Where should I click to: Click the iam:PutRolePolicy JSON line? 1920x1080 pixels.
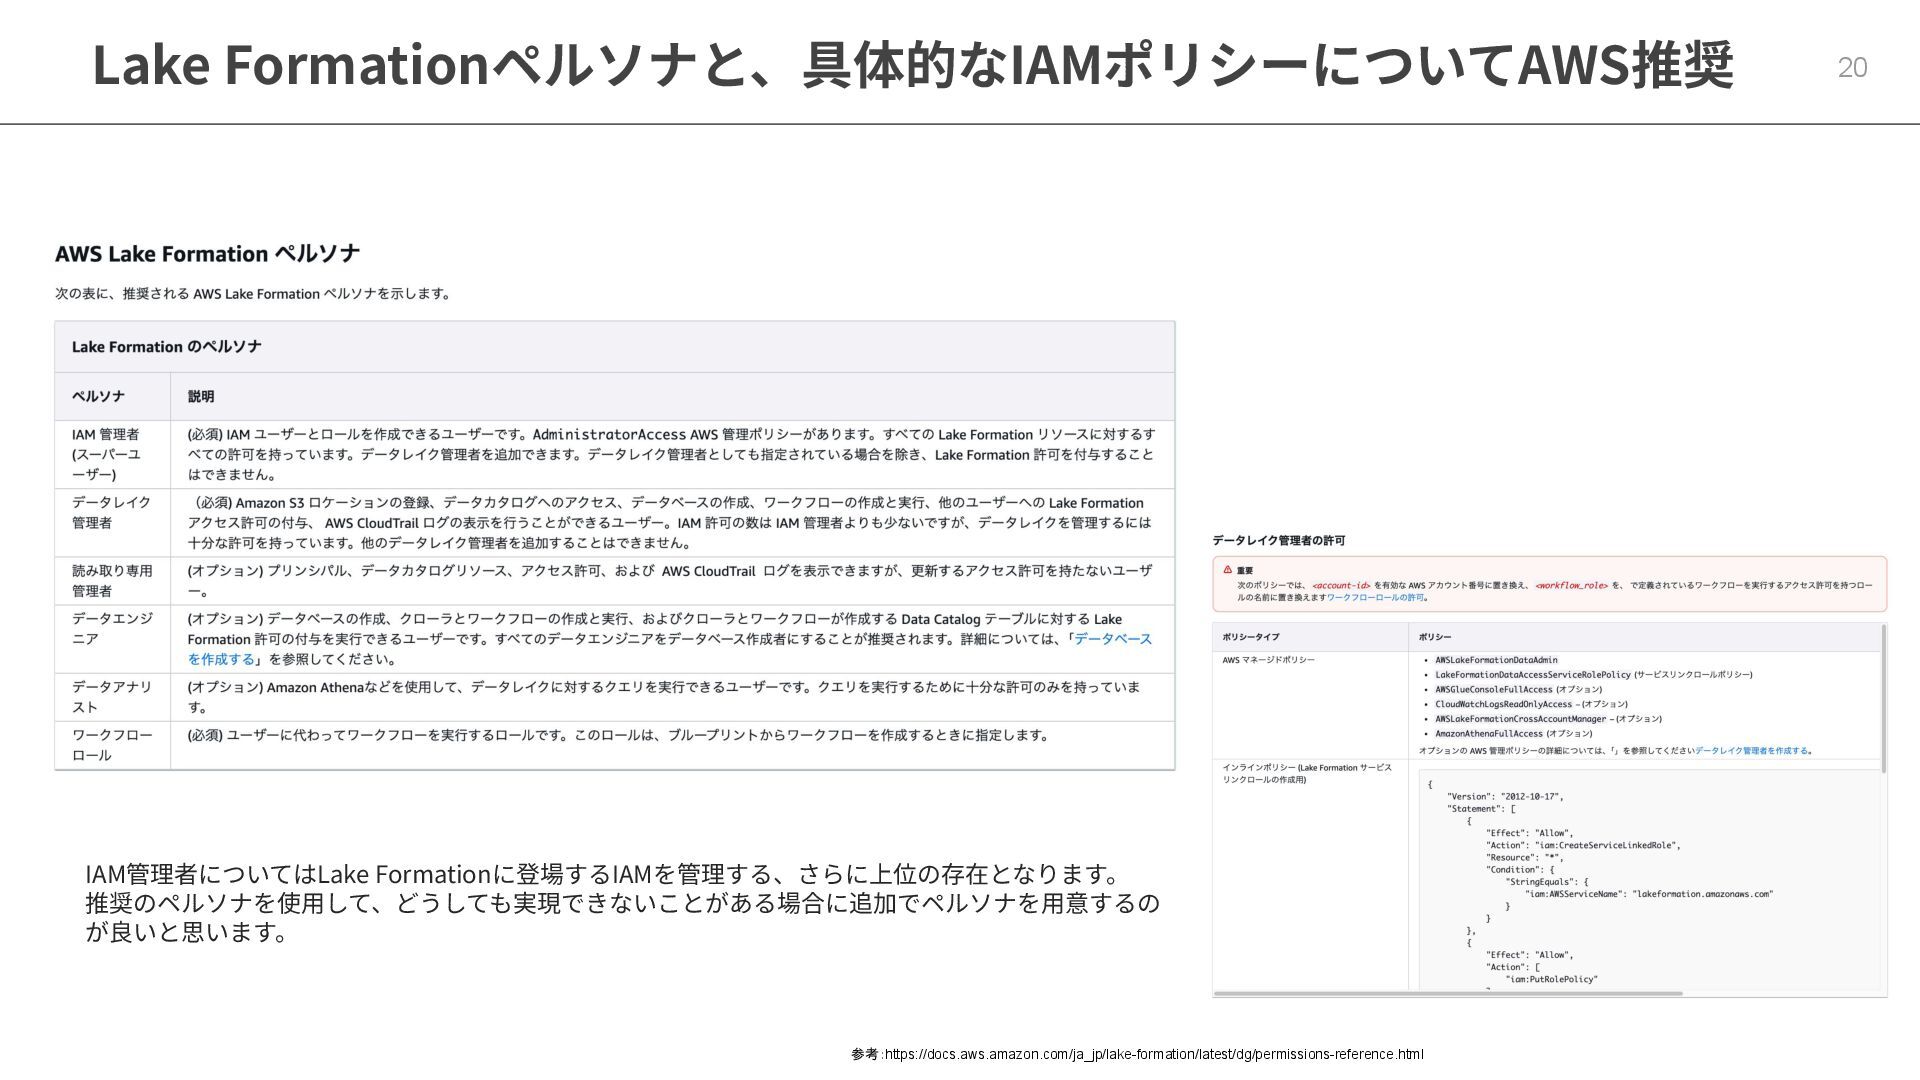pos(1551,979)
